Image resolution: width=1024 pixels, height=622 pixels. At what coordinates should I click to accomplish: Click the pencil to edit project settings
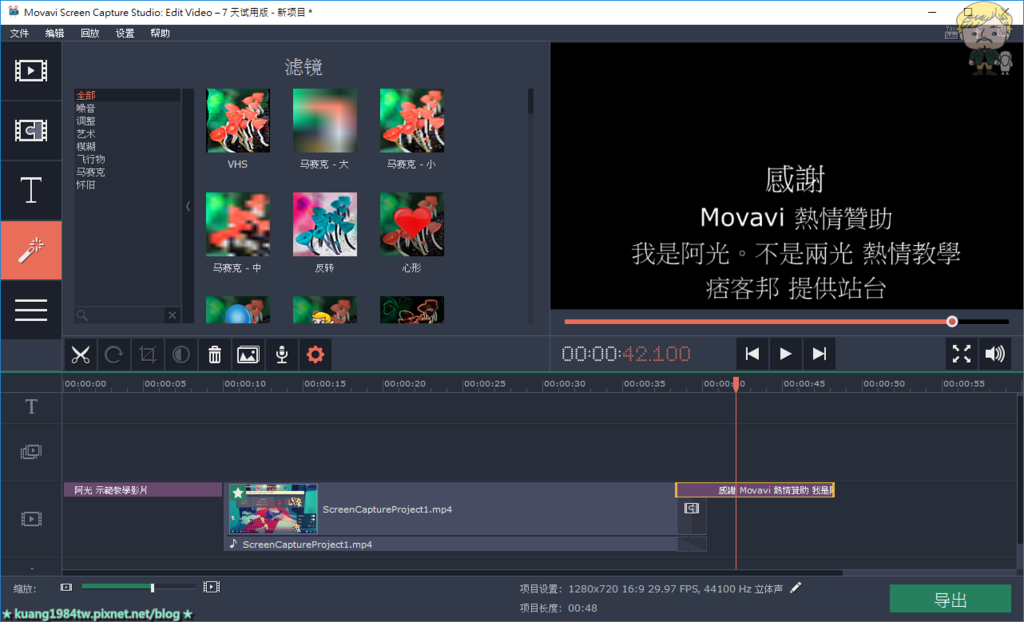[795, 588]
